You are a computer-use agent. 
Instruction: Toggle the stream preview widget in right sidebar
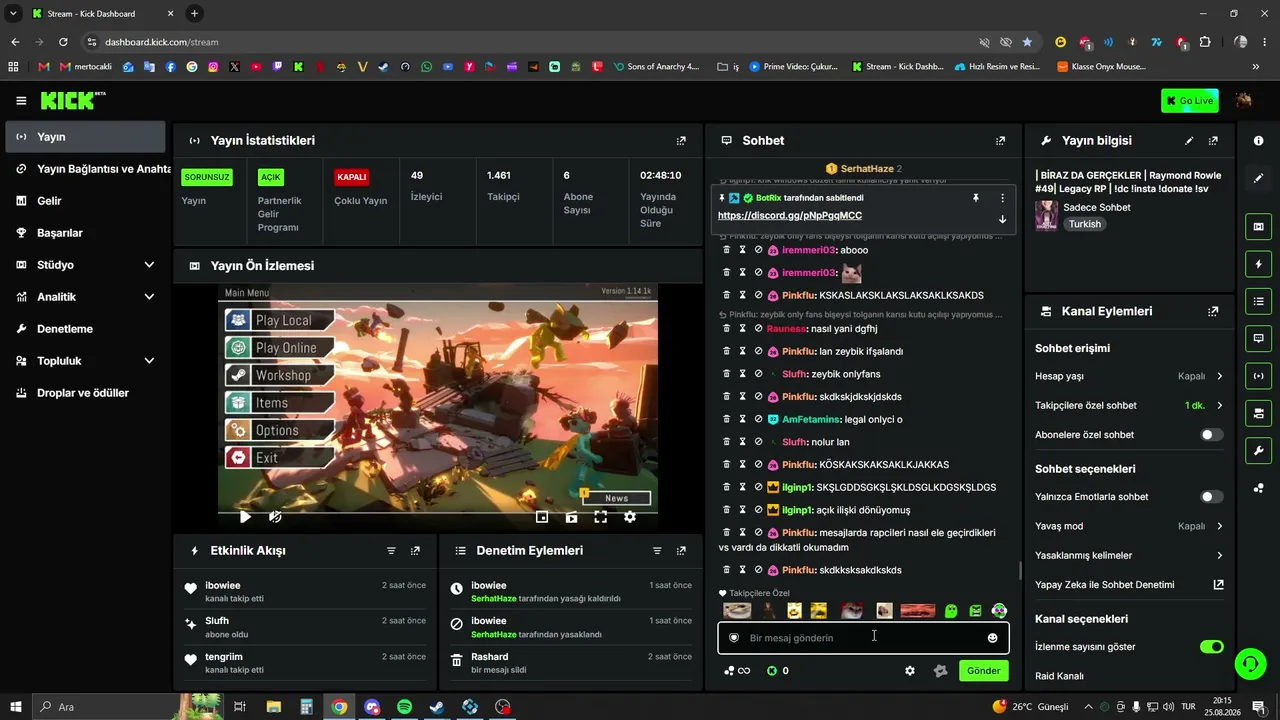tap(1258, 227)
